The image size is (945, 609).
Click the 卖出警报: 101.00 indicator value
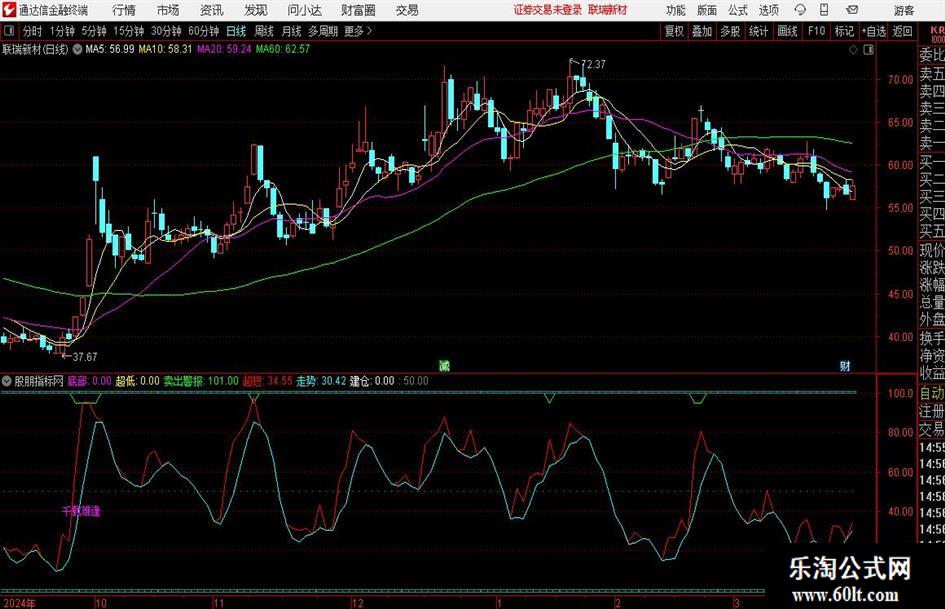tap(201, 381)
